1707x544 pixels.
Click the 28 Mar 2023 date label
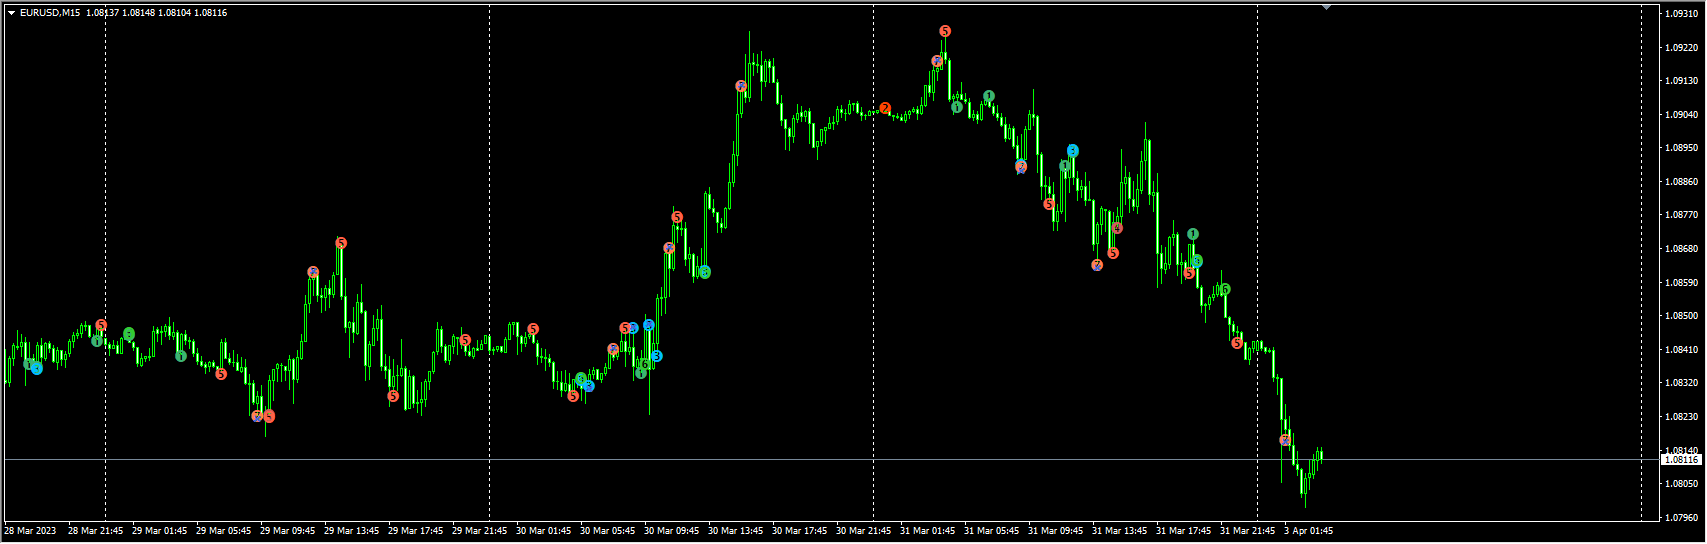31,531
